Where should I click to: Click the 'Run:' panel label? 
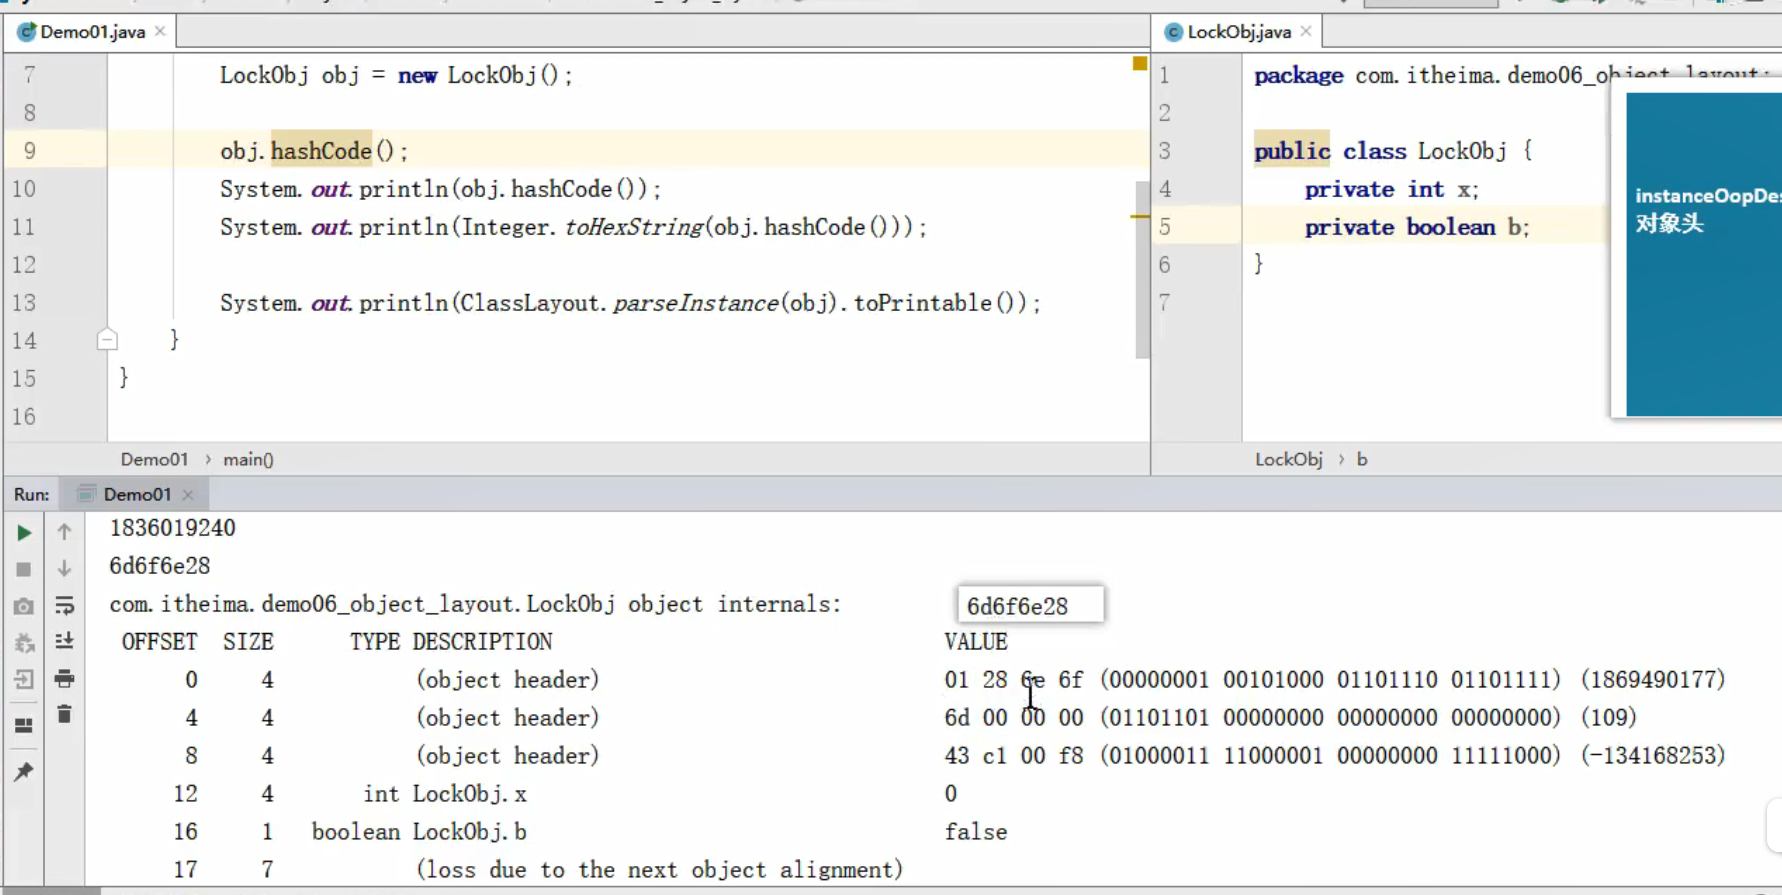coord(32,494)
